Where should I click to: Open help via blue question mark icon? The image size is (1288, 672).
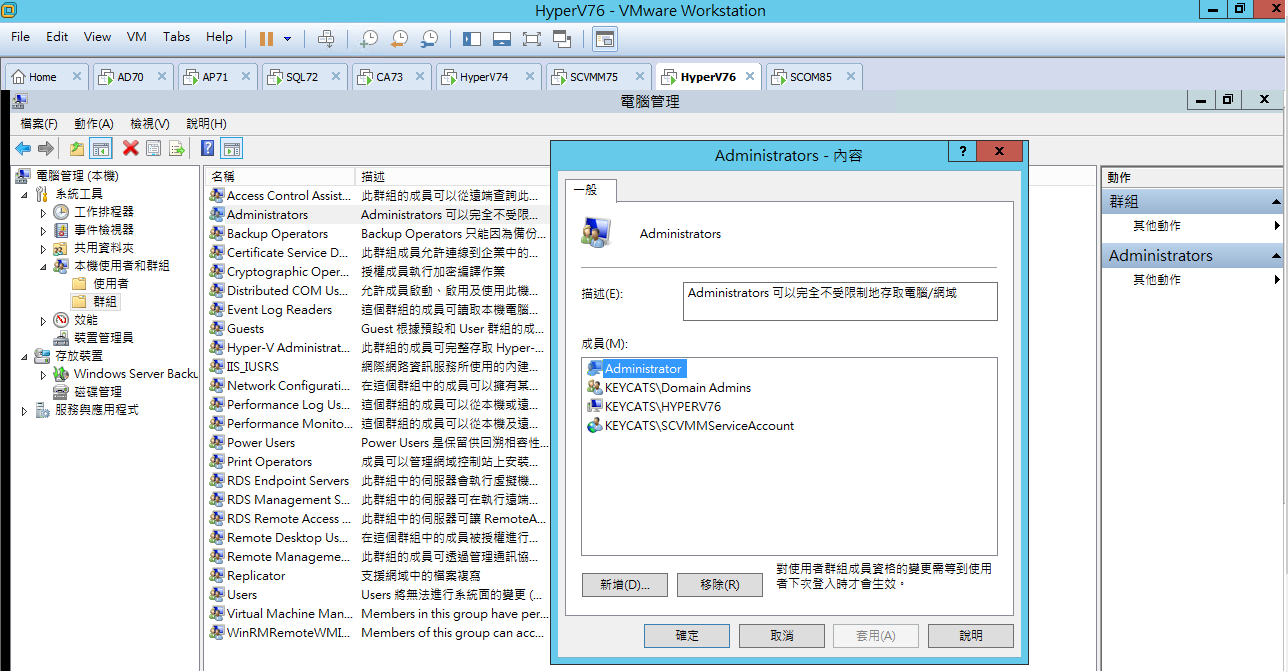point(208,149)
